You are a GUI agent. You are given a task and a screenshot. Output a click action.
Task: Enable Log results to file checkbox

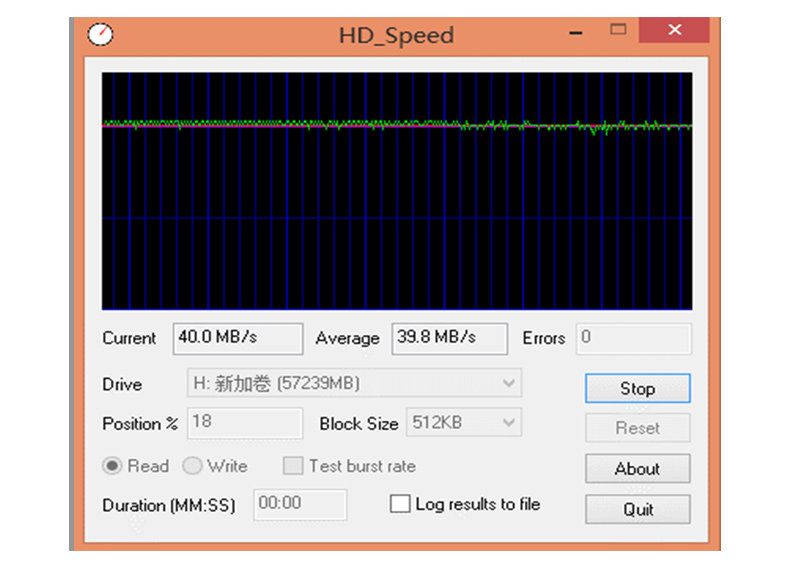coord(400,503)
